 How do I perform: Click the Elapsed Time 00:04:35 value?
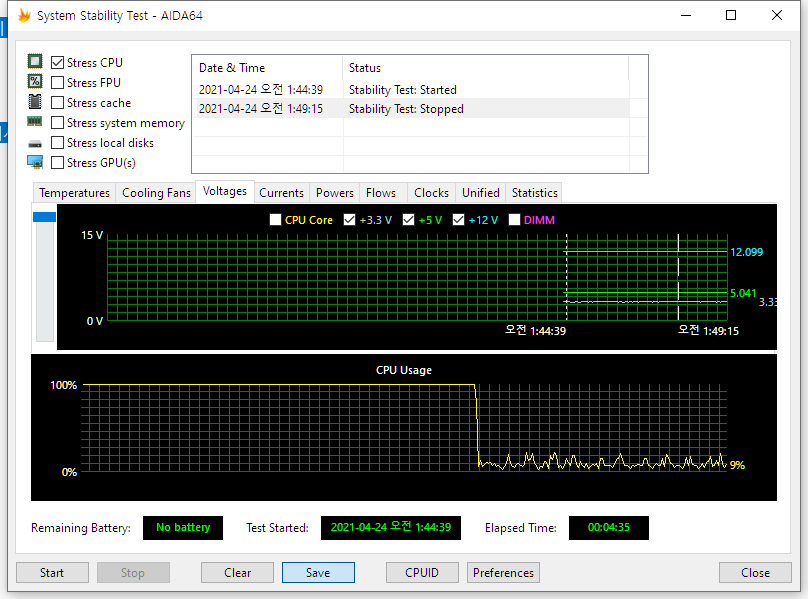609,527
